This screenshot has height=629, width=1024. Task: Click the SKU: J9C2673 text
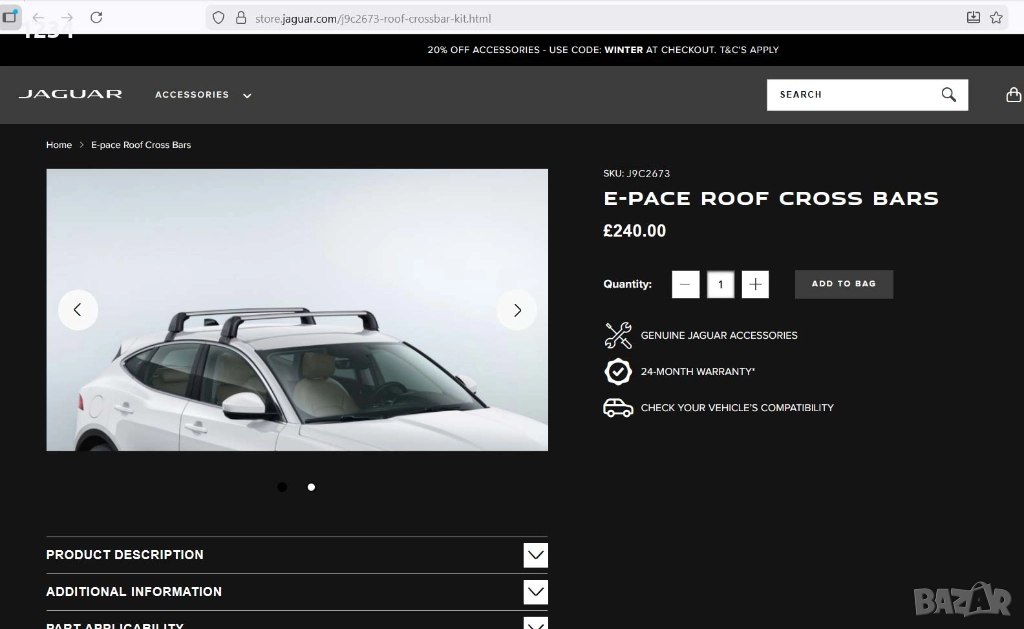(637, 174)
